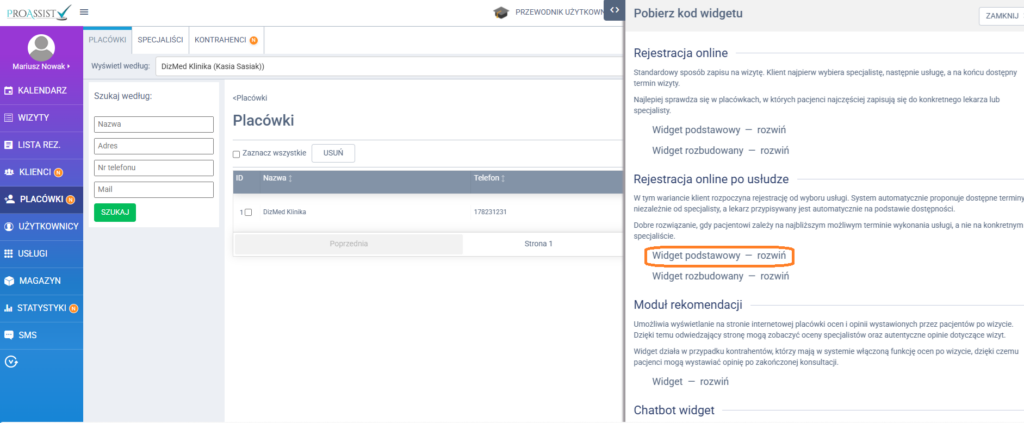Expand the Mariusz Nowak user menu
1024x423 pixels.
point(41,66)
